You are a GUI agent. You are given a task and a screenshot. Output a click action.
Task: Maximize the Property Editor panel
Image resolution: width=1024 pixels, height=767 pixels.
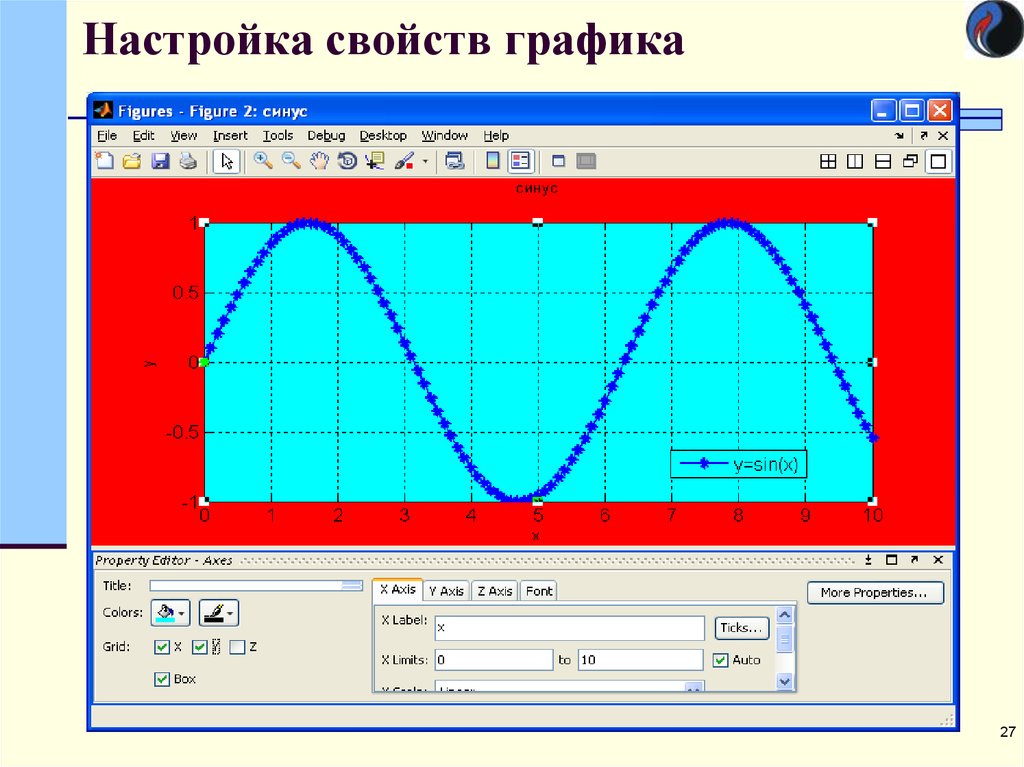click(x=891, y=560)
